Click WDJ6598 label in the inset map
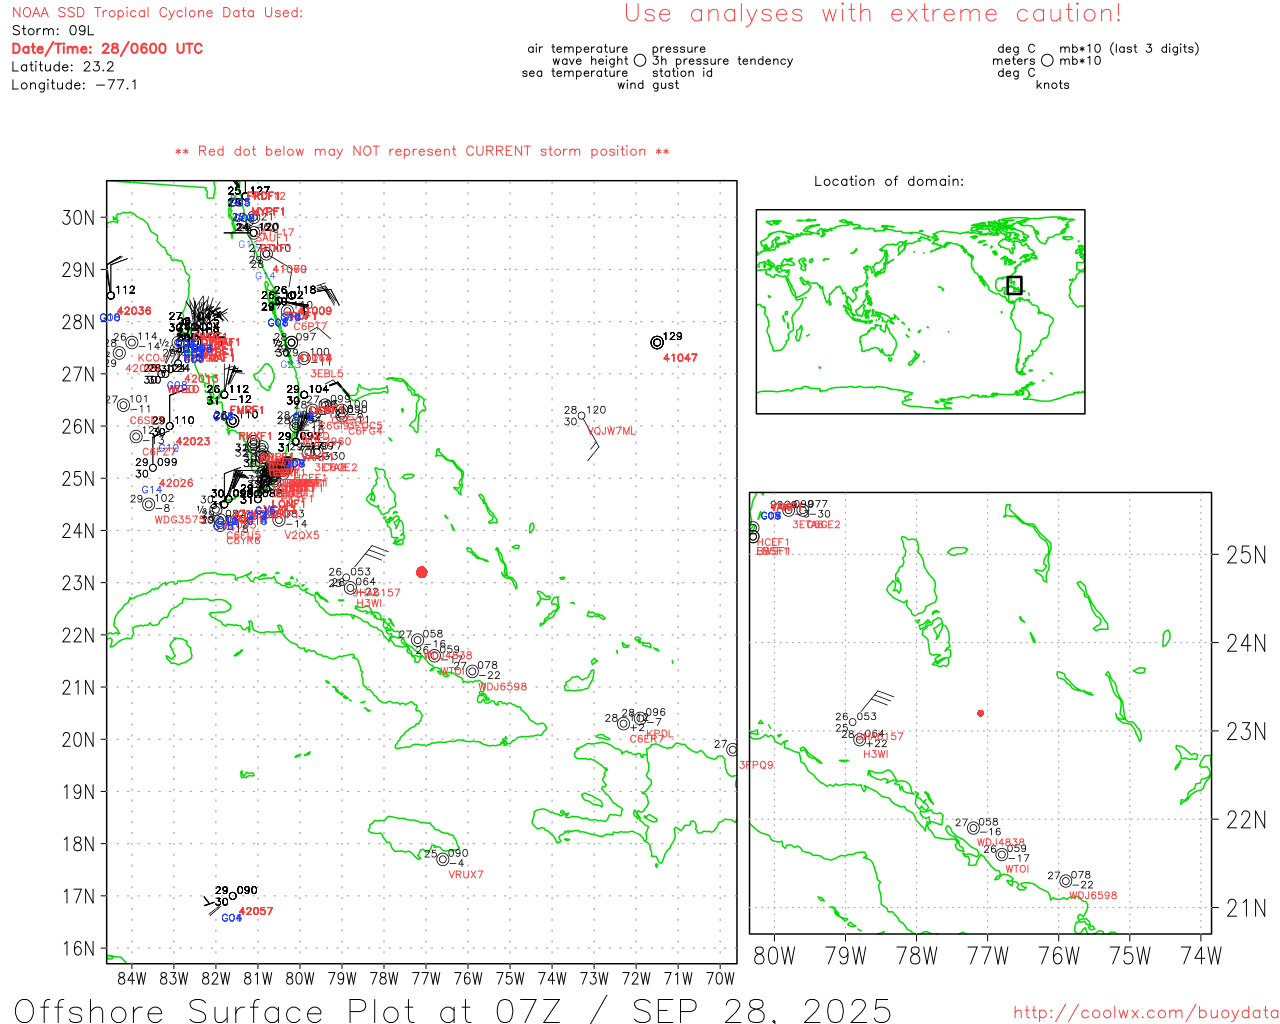The height and width of the screenshot is (1024, 1280). 1093,896
